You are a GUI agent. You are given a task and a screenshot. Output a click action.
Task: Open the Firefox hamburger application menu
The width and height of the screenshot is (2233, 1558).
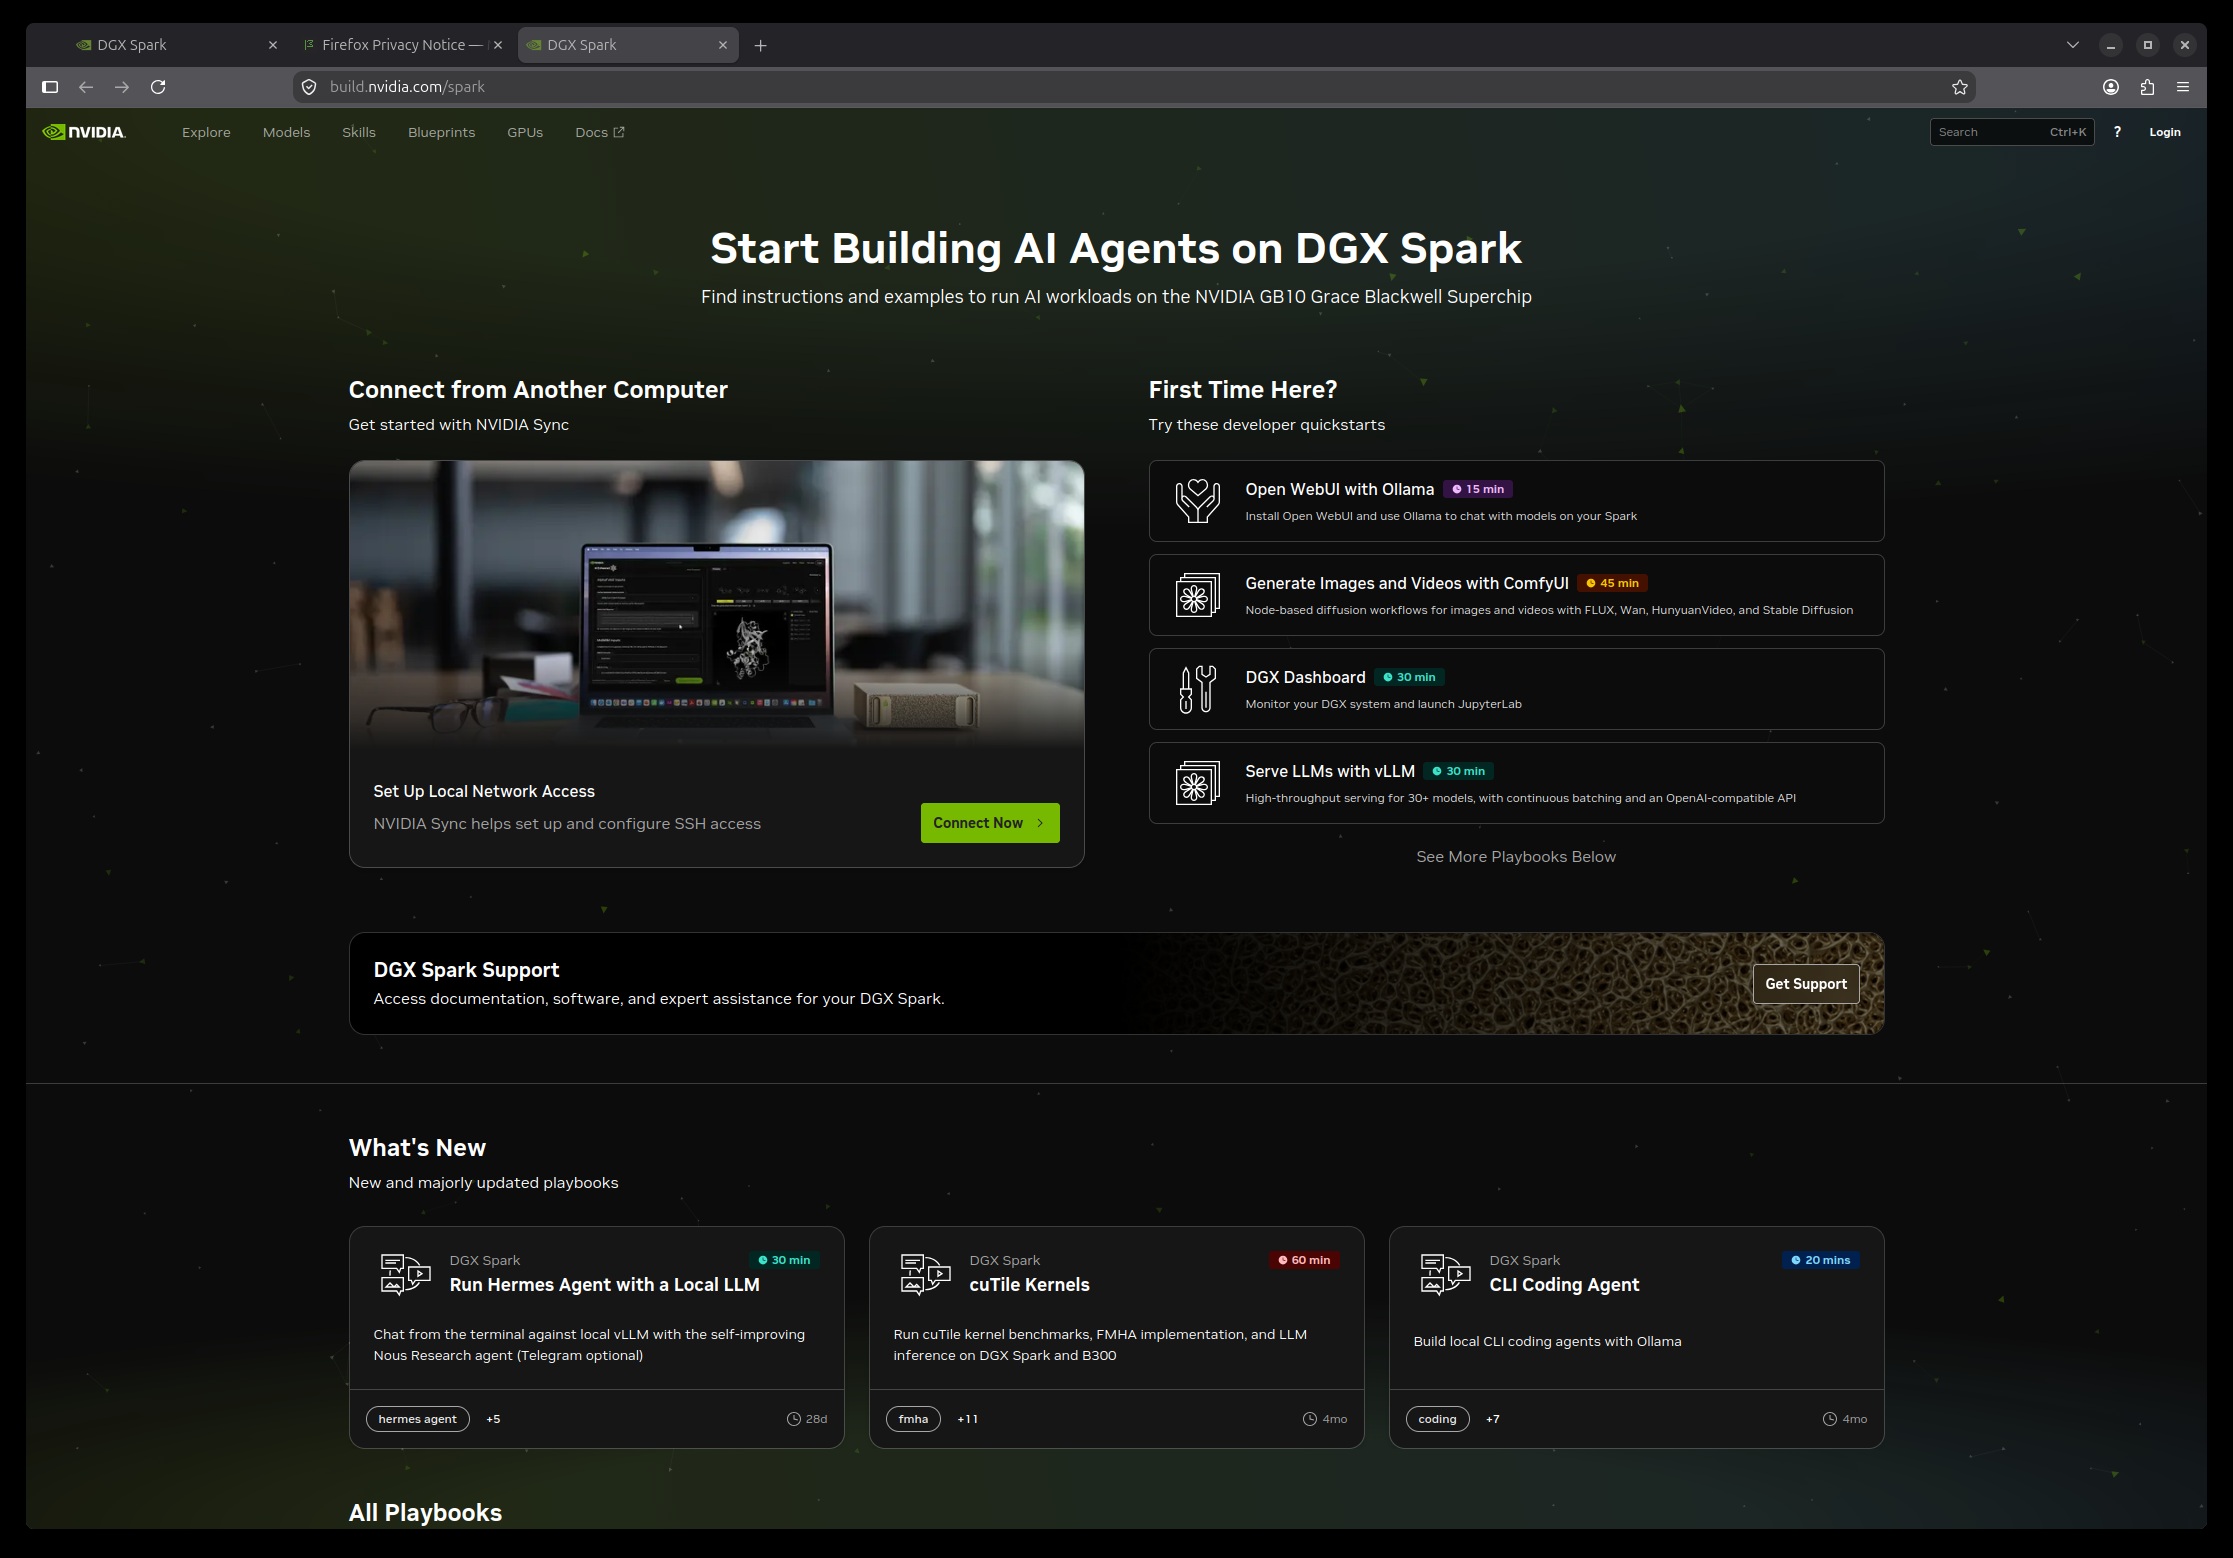[2183, 87]
